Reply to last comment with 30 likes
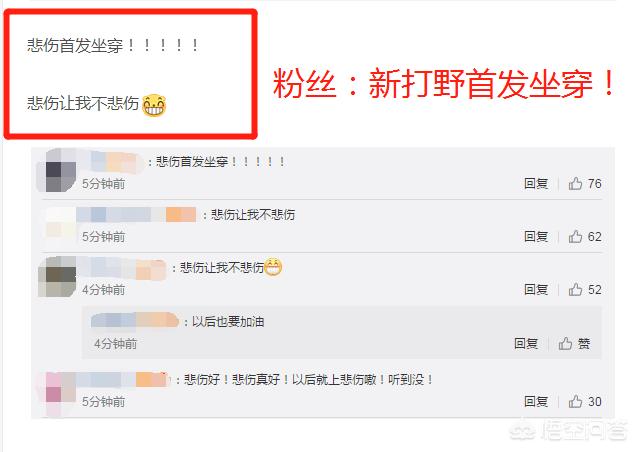Image resolution: width=639 pixels, height=452 pixels. pos(536,402)
